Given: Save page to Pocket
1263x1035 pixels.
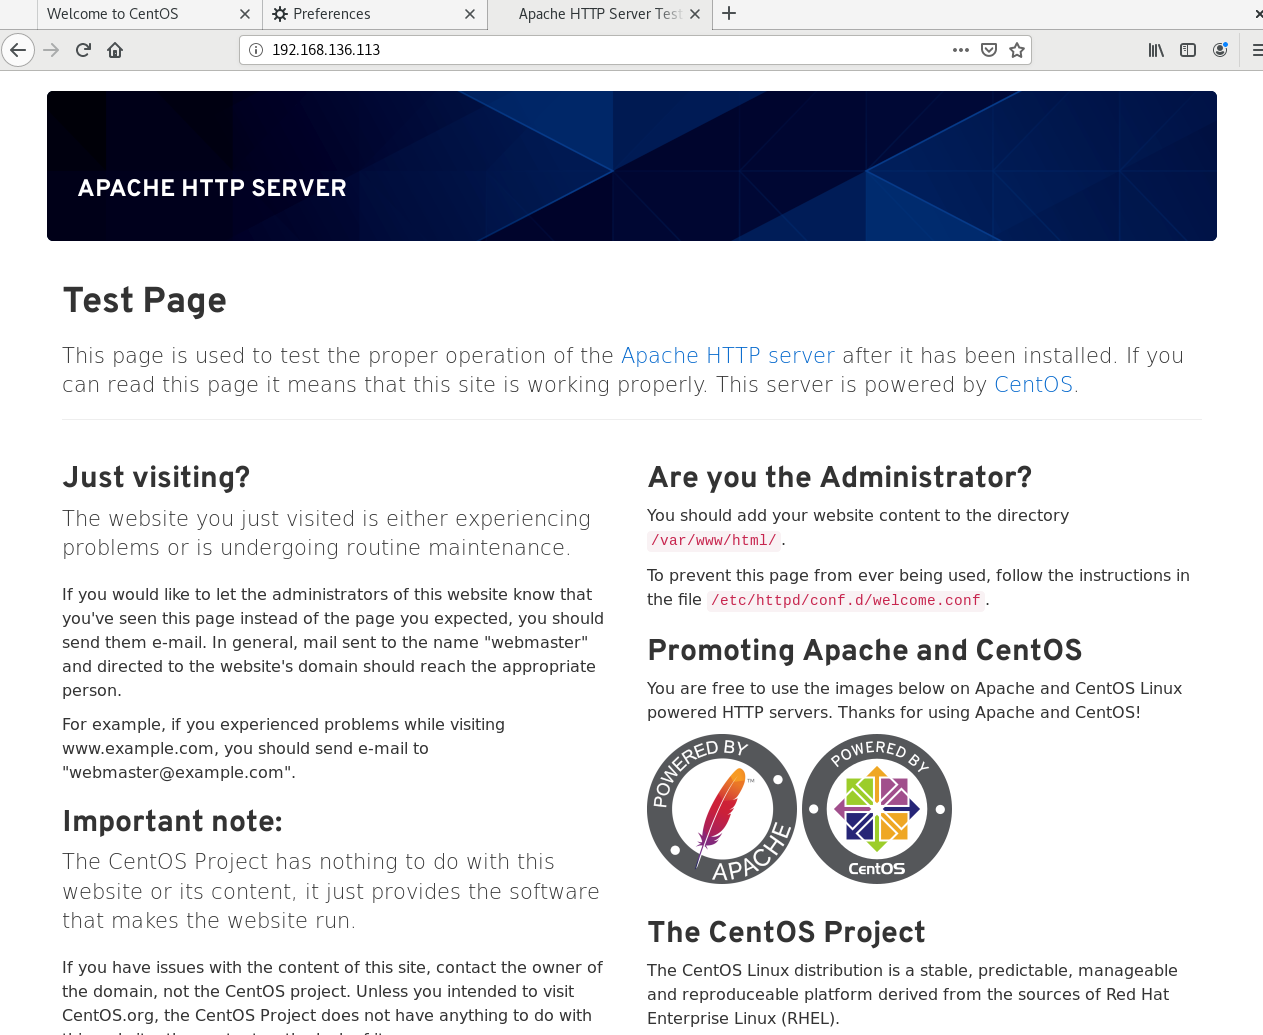Looking at the screenshot, I should 989,50.
